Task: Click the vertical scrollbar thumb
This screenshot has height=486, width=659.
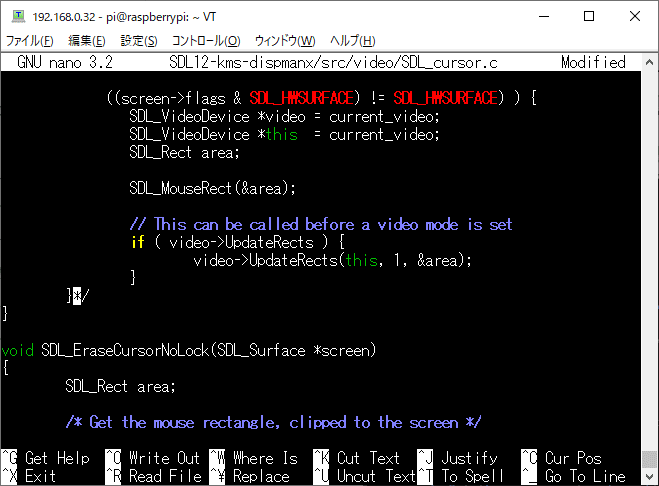Action: pyautogui.click(x=649, y=460)
